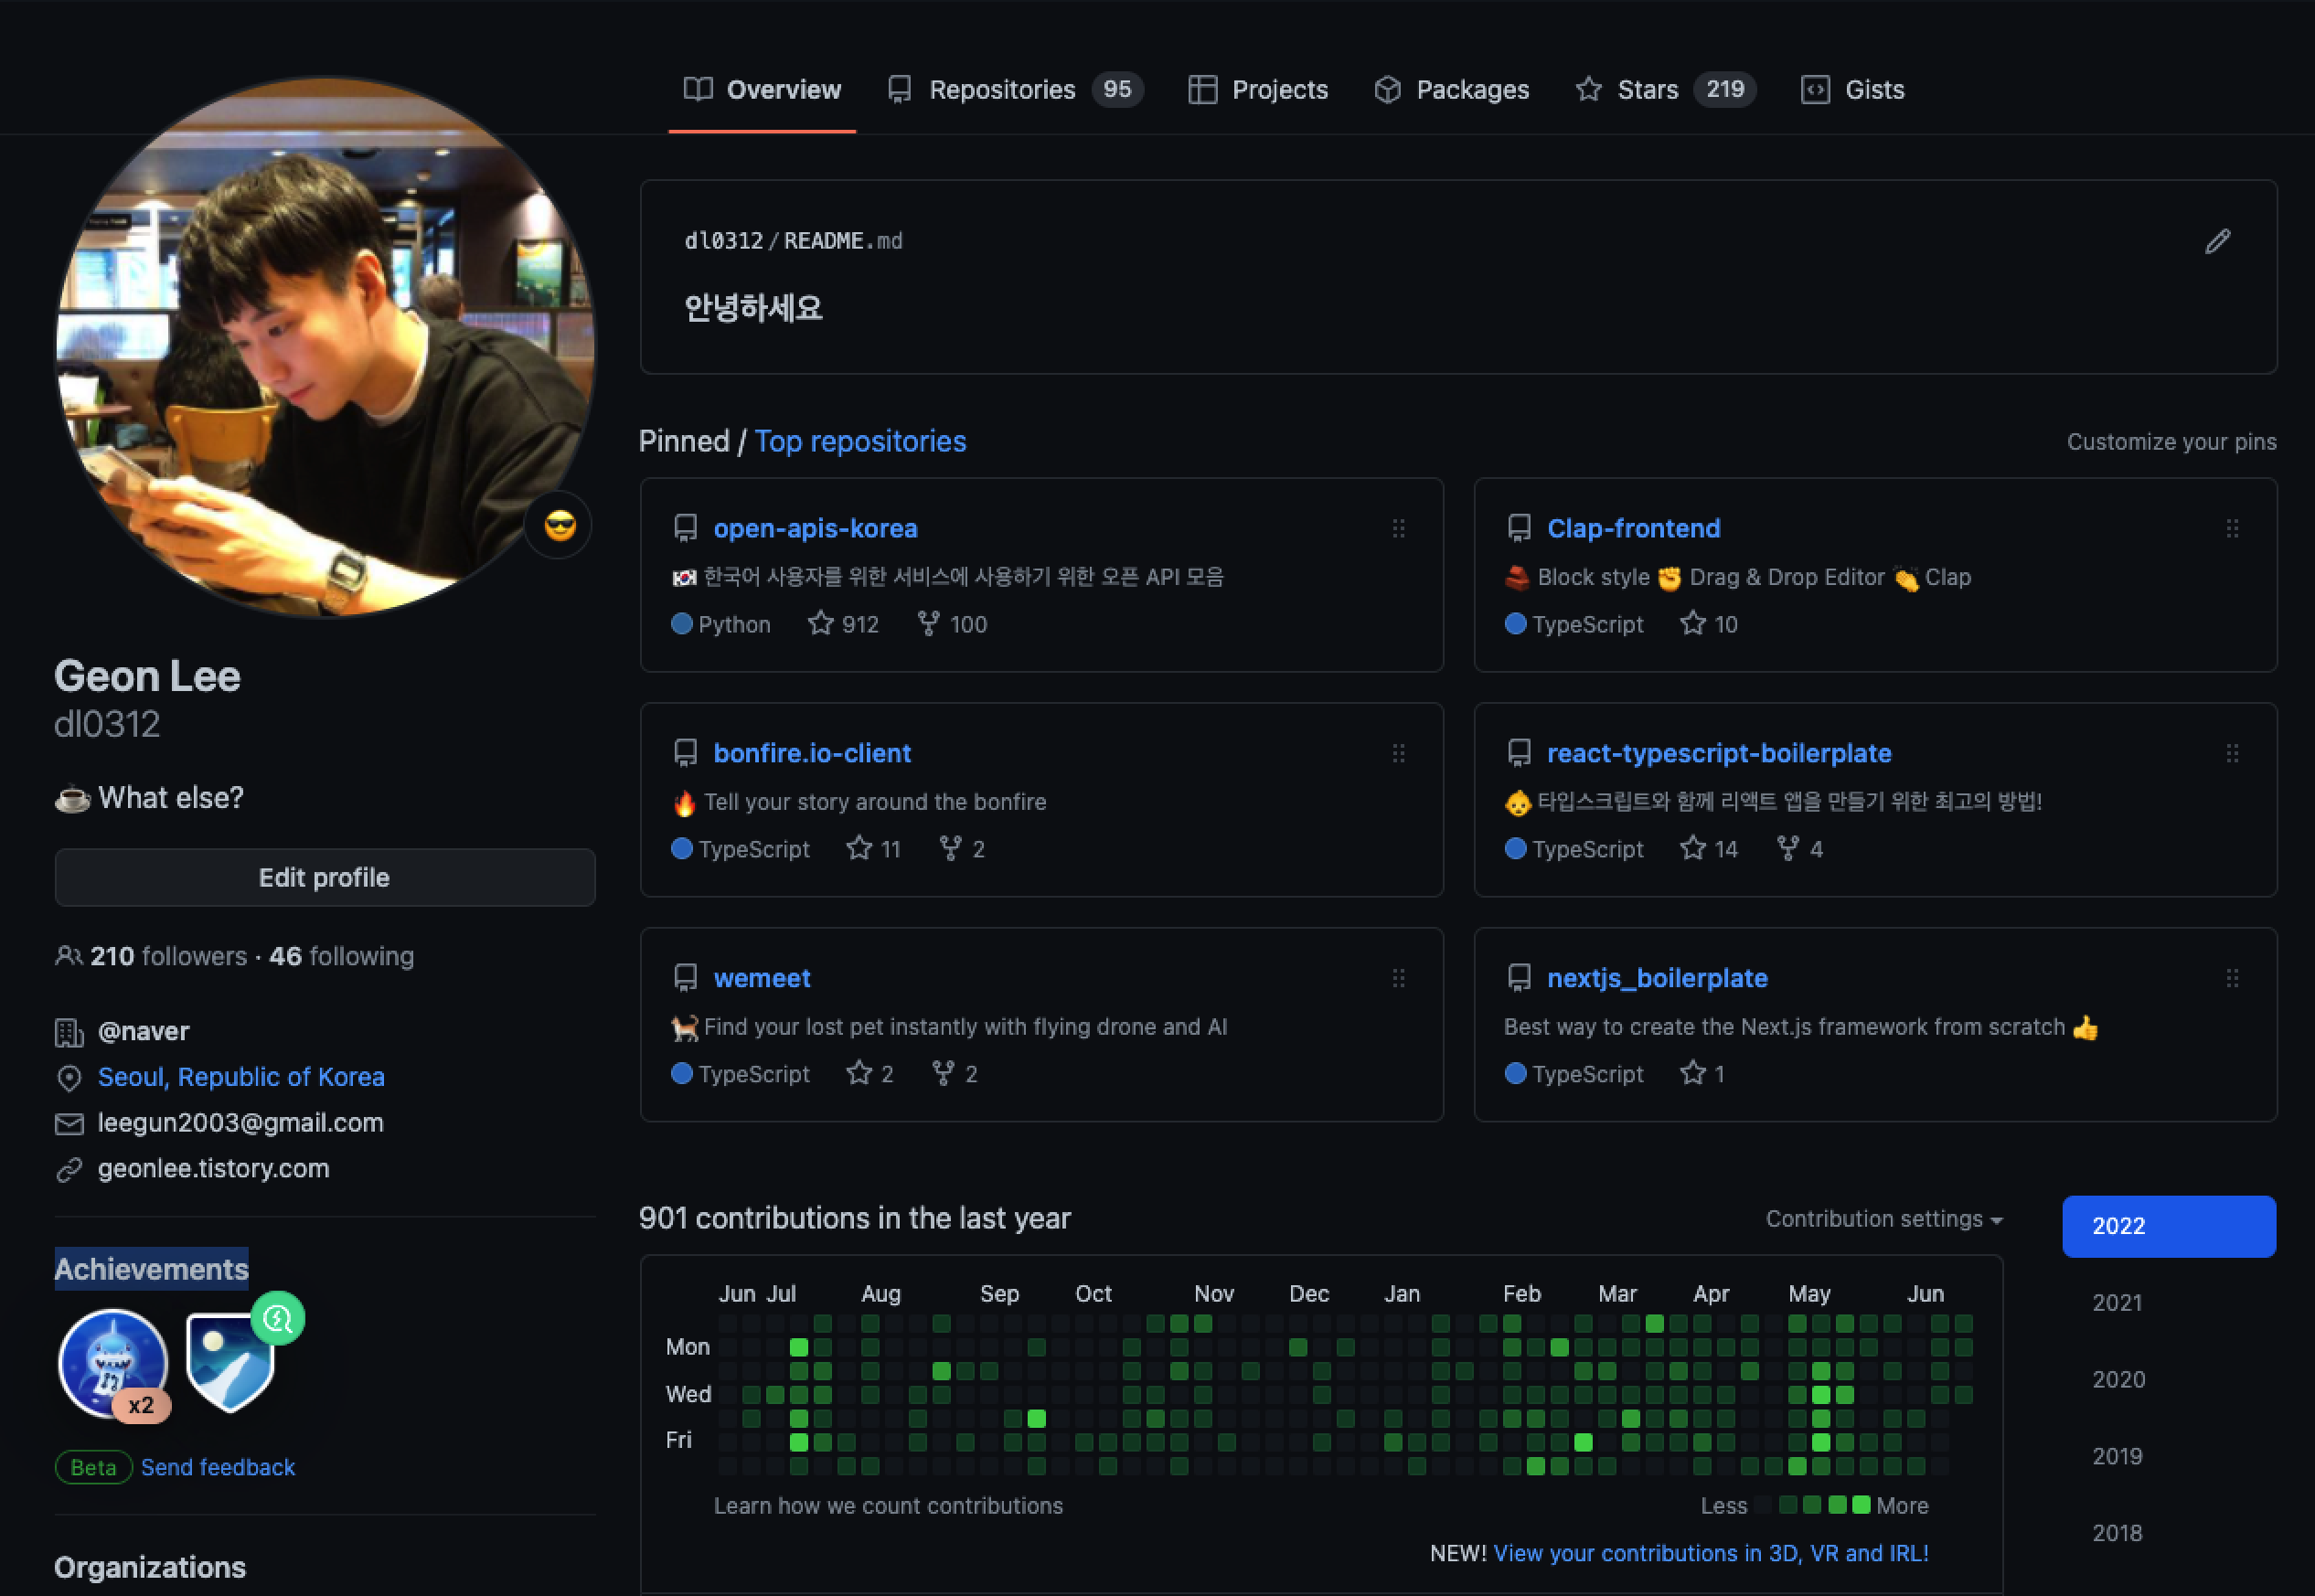Click the pencil icon to edit README
2315x1596 pixels.
coord(2217,241)
